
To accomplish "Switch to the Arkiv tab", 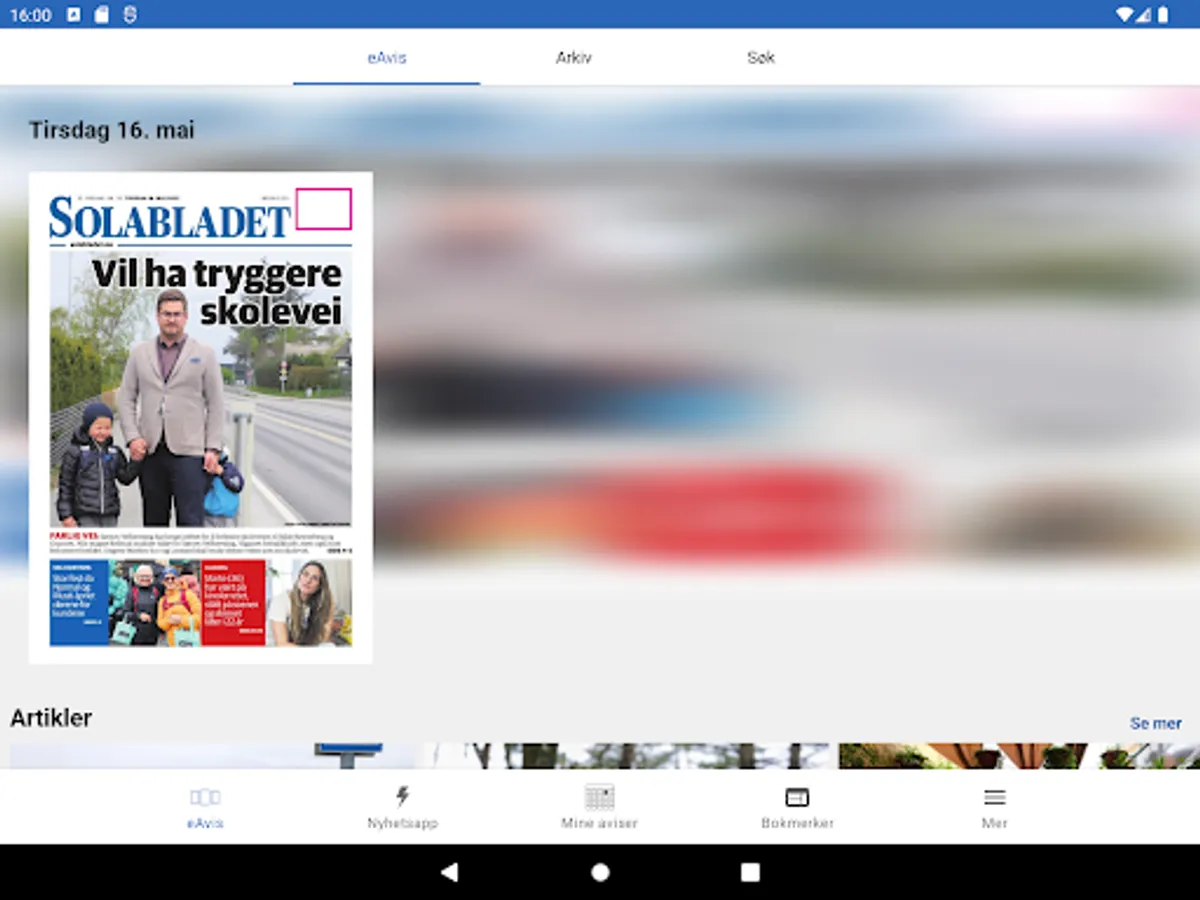I will tap(574, 58).
